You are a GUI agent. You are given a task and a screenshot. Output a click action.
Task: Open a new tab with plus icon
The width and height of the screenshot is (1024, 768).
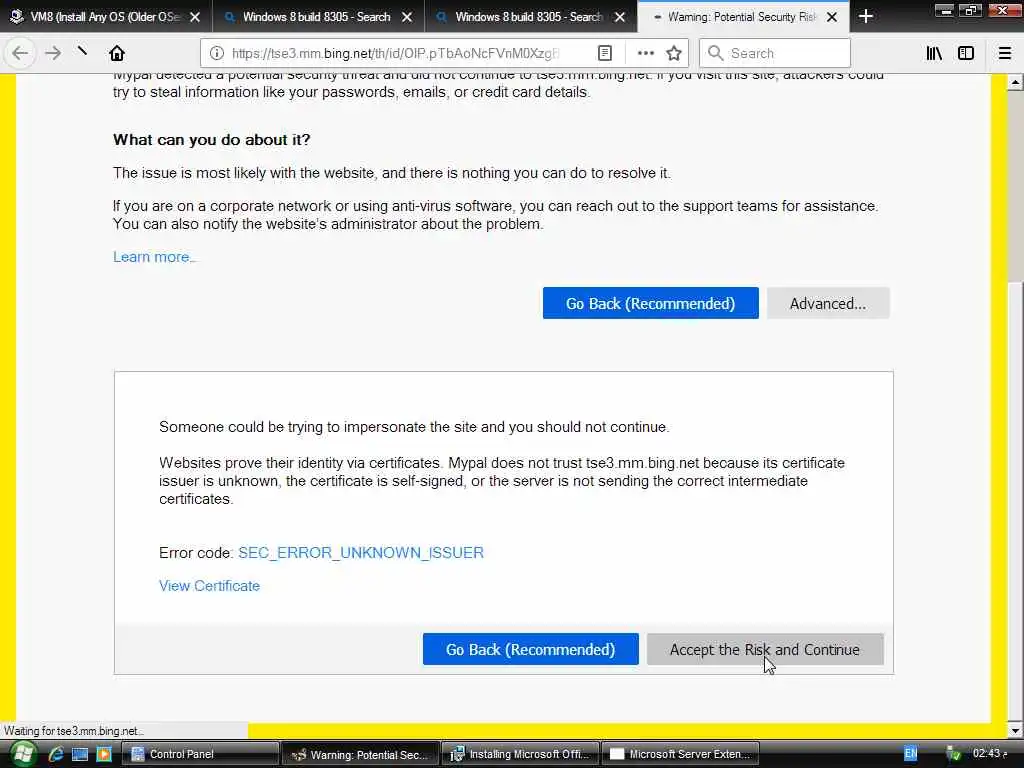pyautogui.click(x=866, y=16)
